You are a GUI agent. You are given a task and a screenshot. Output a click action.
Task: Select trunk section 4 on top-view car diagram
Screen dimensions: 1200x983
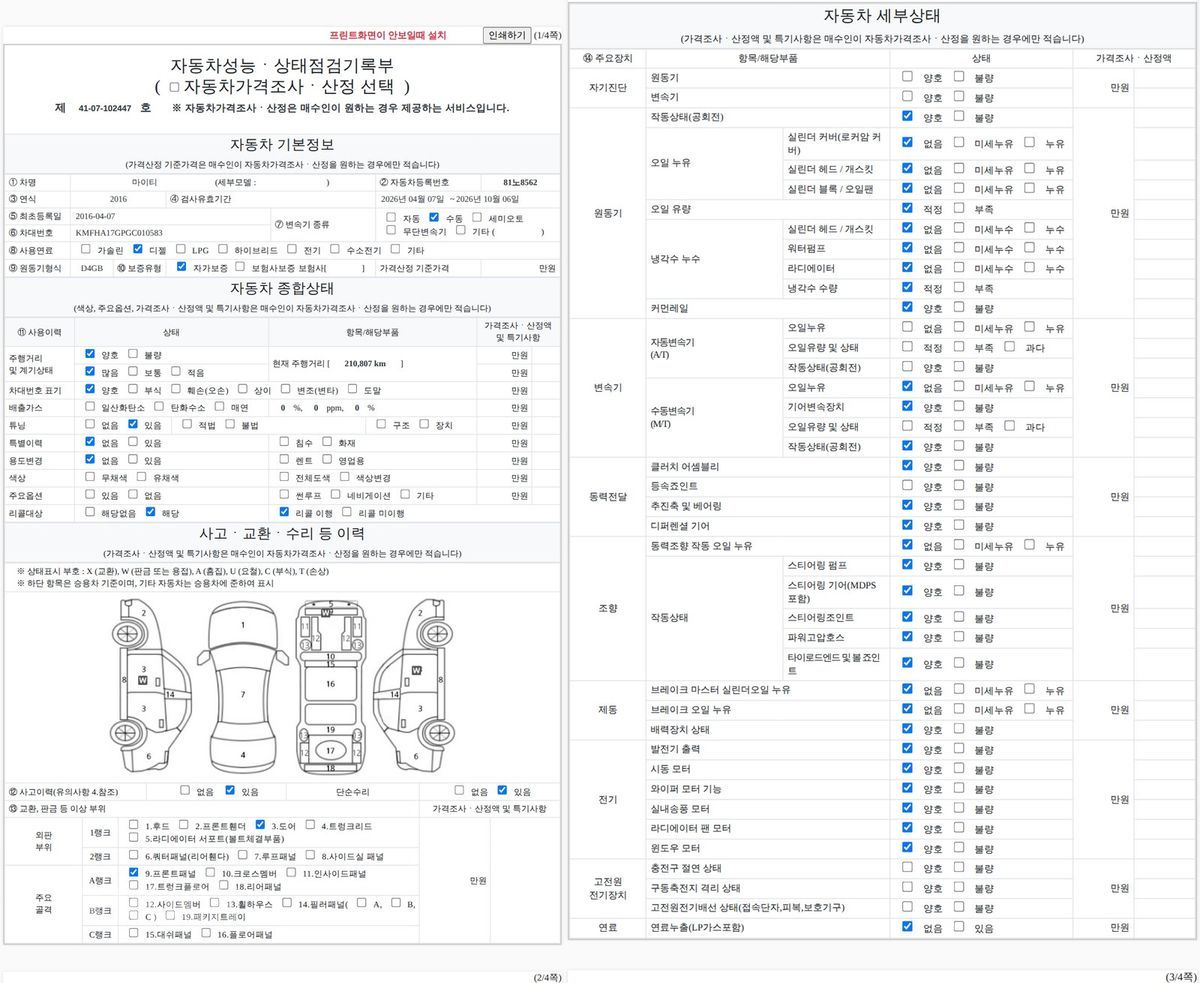pyautogui.click(x=242, y=754)
